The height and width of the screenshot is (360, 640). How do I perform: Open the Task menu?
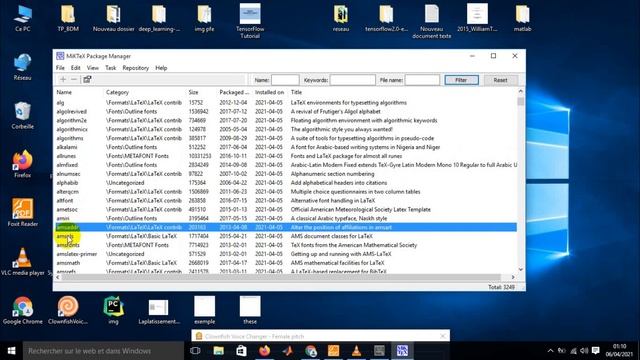point(111,68)
